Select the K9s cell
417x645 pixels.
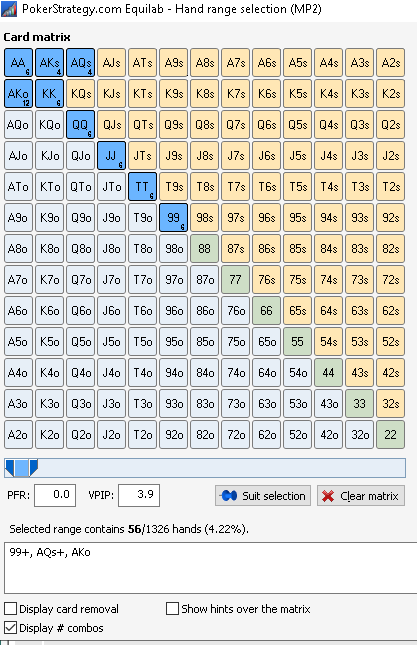click(x=174, y=93)
